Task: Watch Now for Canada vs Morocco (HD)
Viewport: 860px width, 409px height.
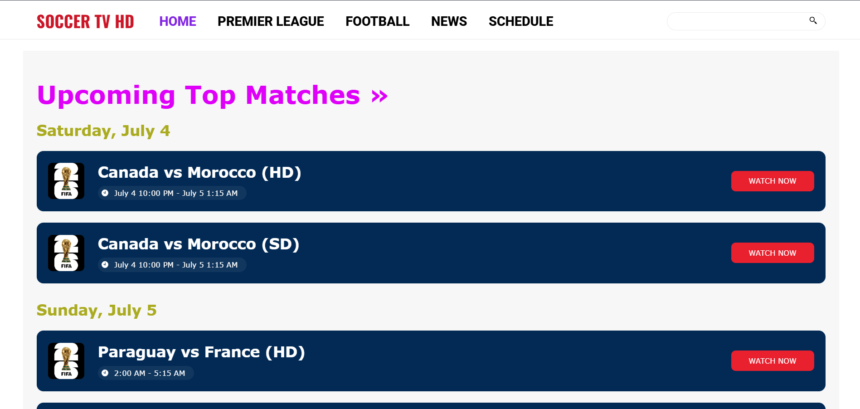Action: (x=772, y=181)
